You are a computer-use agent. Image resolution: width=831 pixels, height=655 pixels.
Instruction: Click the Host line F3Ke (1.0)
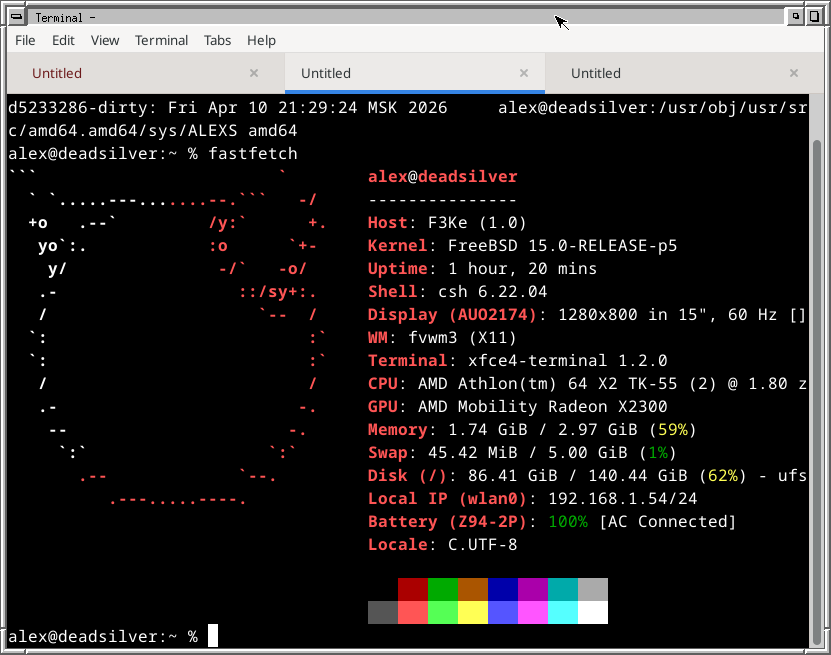click(x=447, y=223)
